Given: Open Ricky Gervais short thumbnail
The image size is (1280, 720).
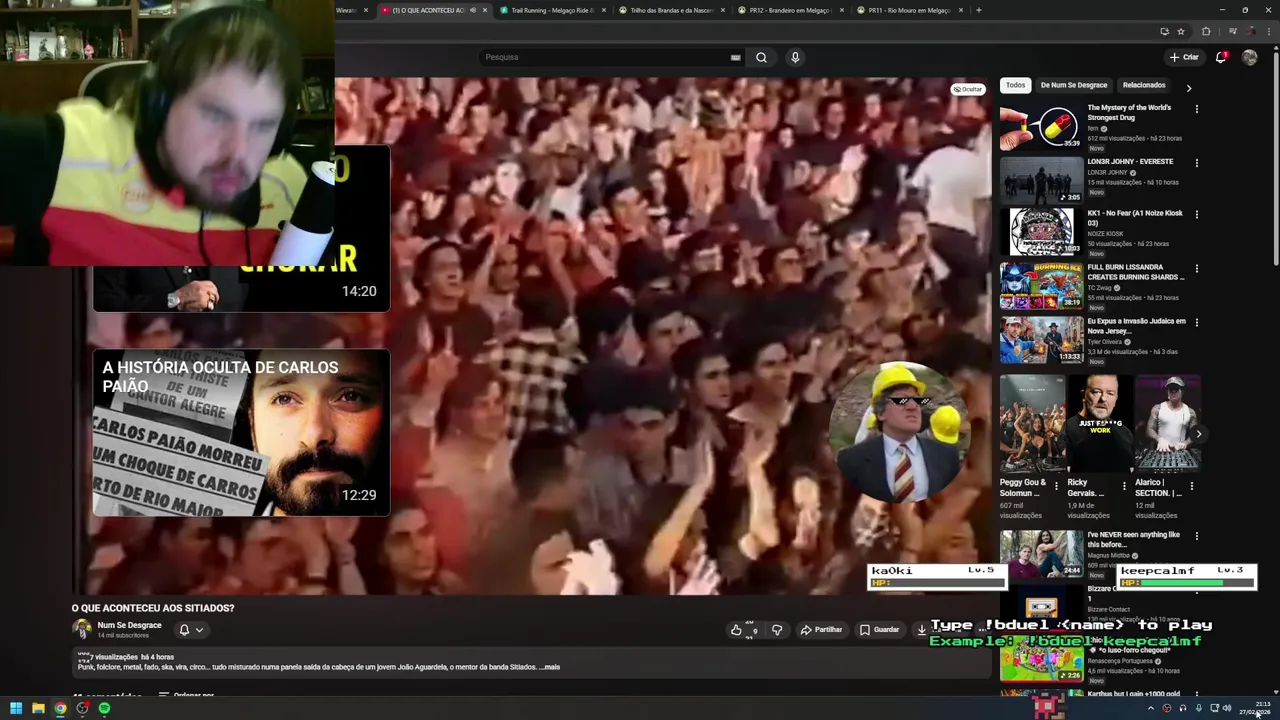Looking at the screenshot, I should tap(1100, 423).
